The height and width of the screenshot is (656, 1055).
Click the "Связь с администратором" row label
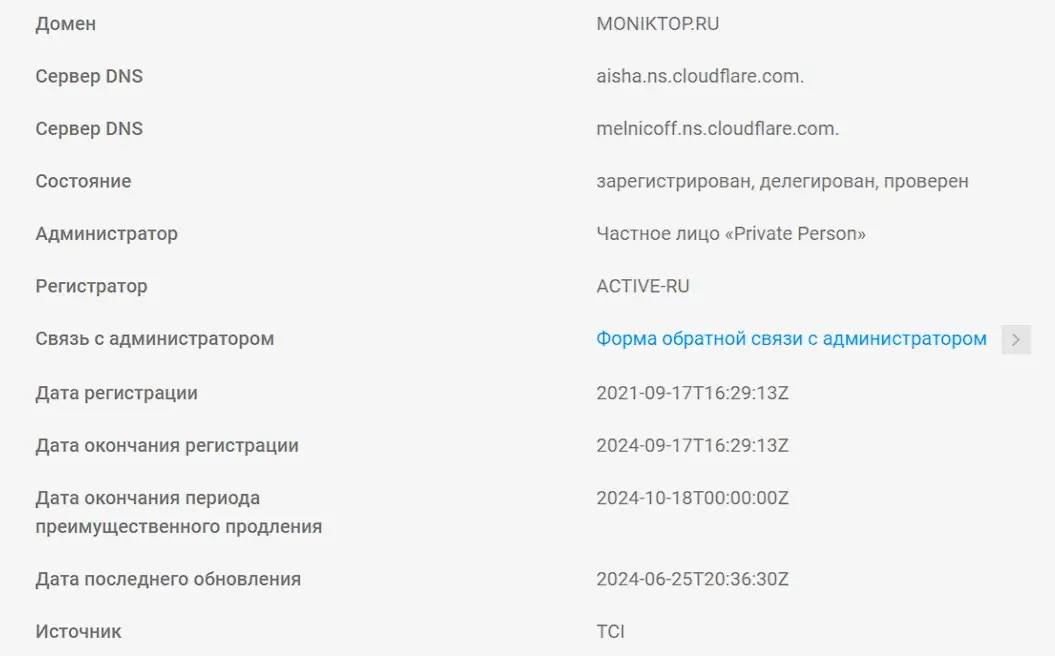[x=154, y=339]
